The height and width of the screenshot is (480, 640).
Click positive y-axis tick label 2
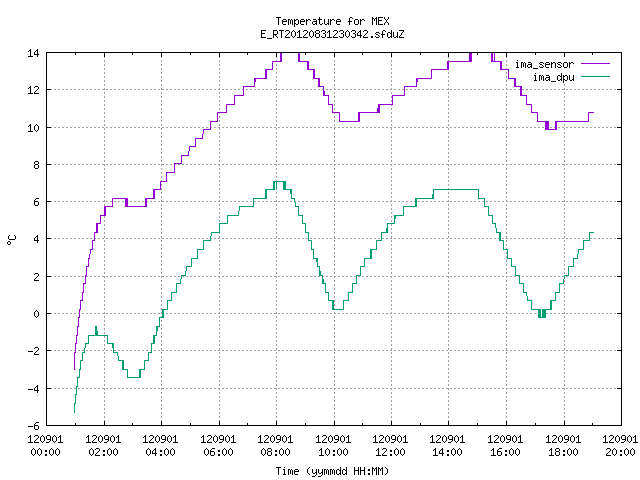click(x=37, y=277)
